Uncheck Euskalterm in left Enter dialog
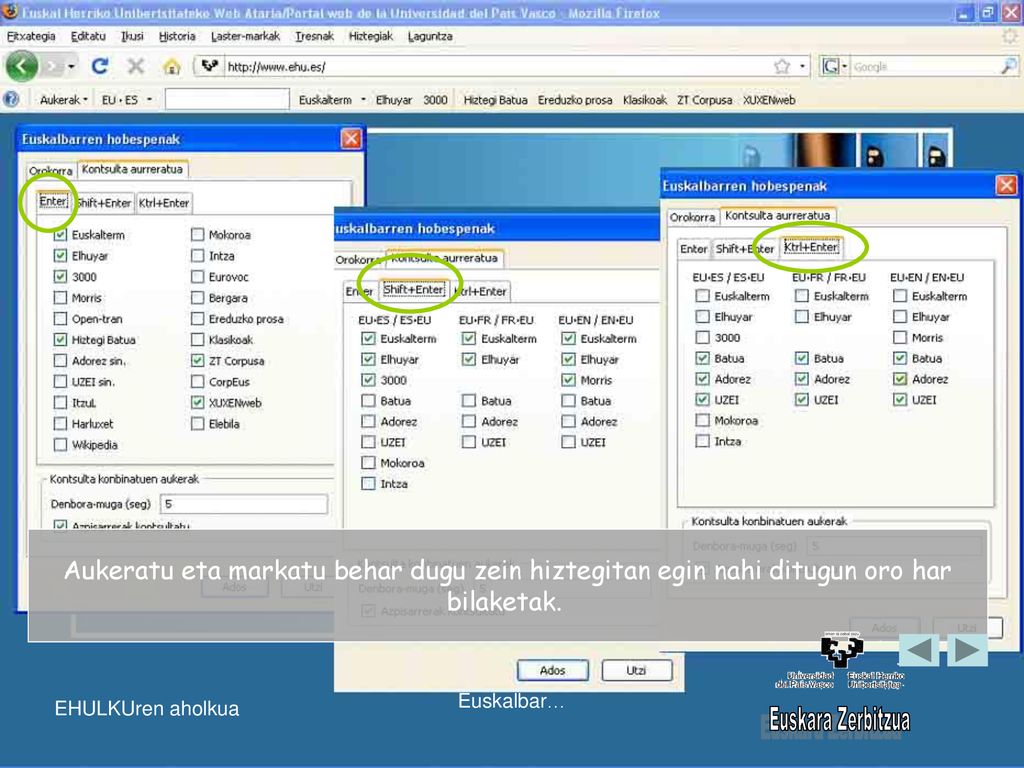The height and width of the screenshot is (768, 1024). coord(60,234)
